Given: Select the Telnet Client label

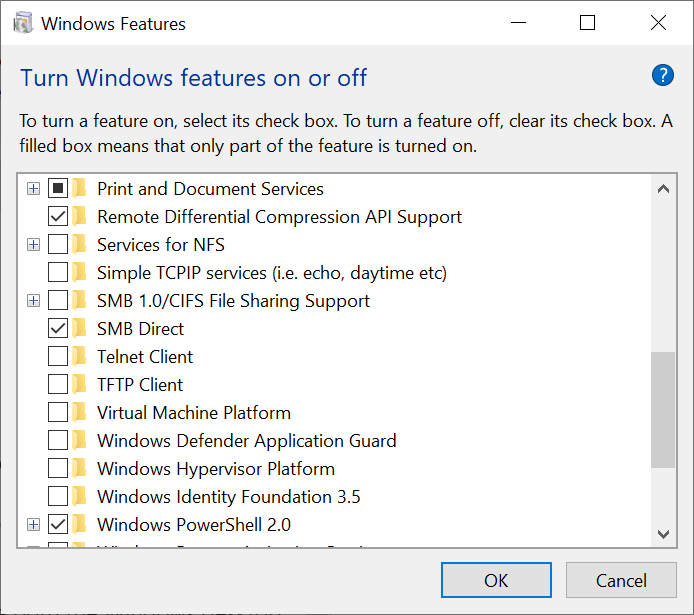Looking at the screenshot, I should (145, 357).
